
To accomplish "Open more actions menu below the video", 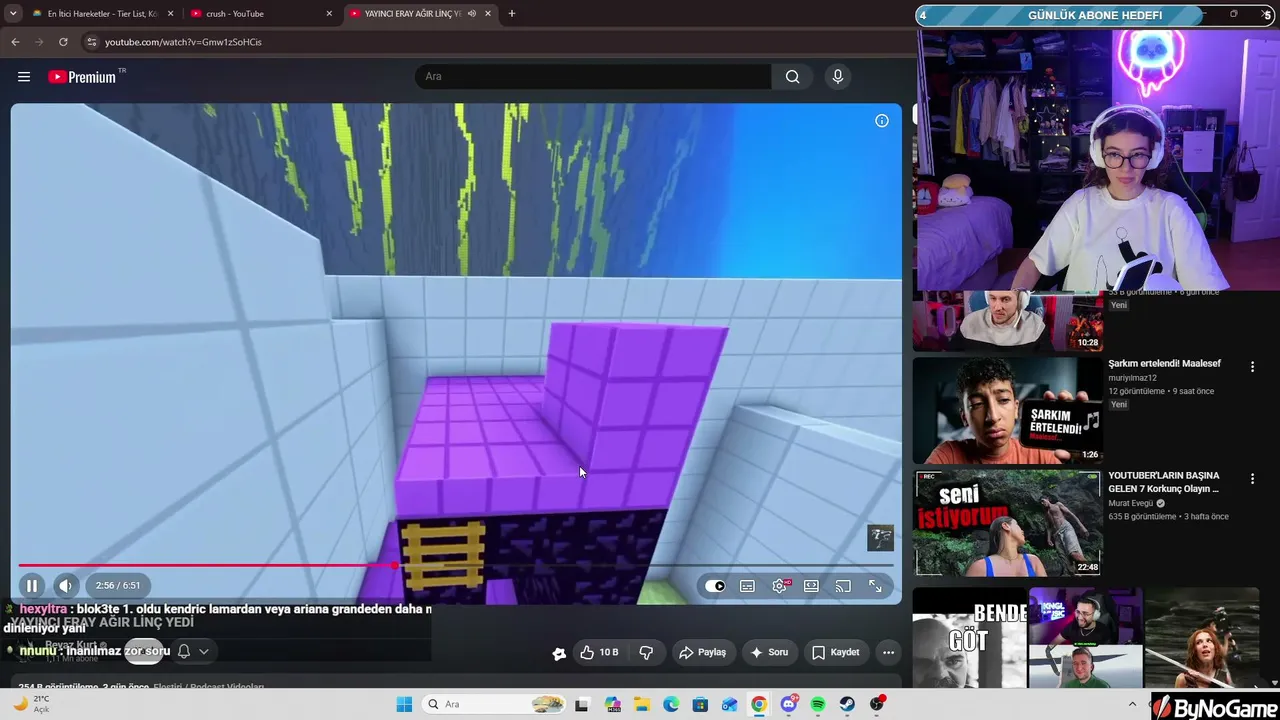I will point(888,652).
